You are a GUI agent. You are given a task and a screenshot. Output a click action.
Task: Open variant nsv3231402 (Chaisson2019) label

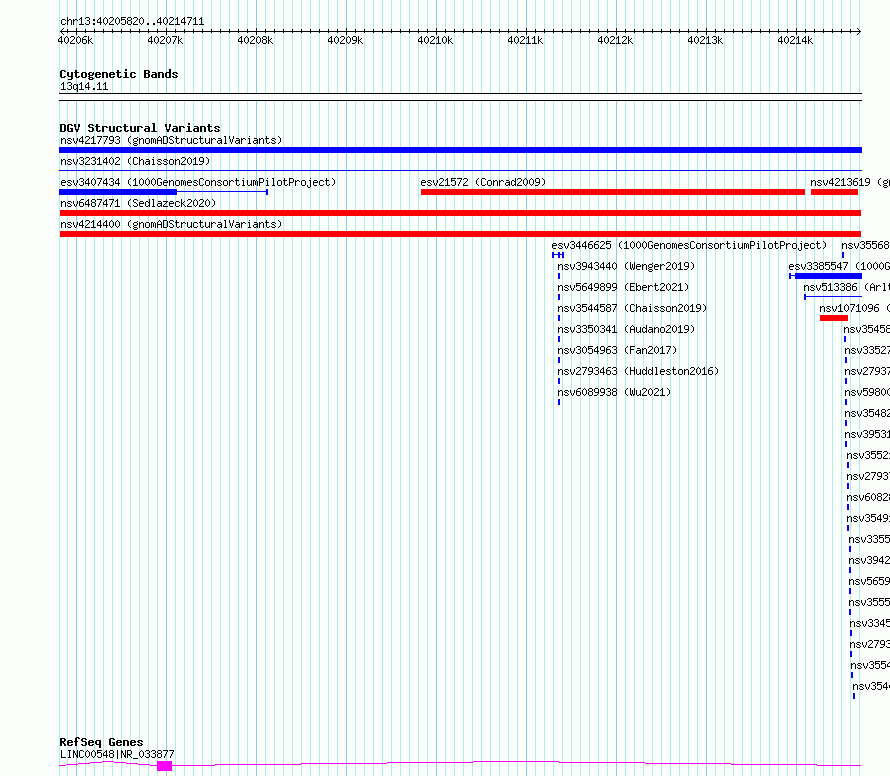(x=135, y=161)
